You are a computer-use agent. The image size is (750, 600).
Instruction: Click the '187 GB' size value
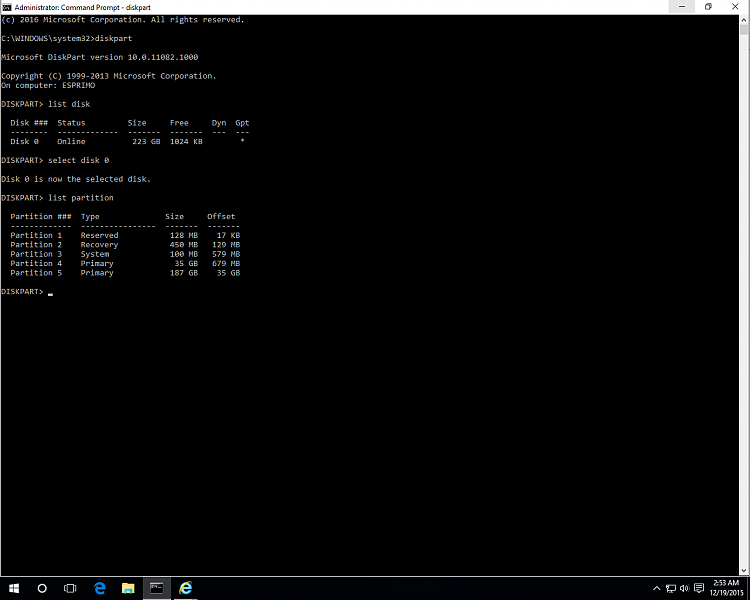pyautogui.click(x=184, y=273)
